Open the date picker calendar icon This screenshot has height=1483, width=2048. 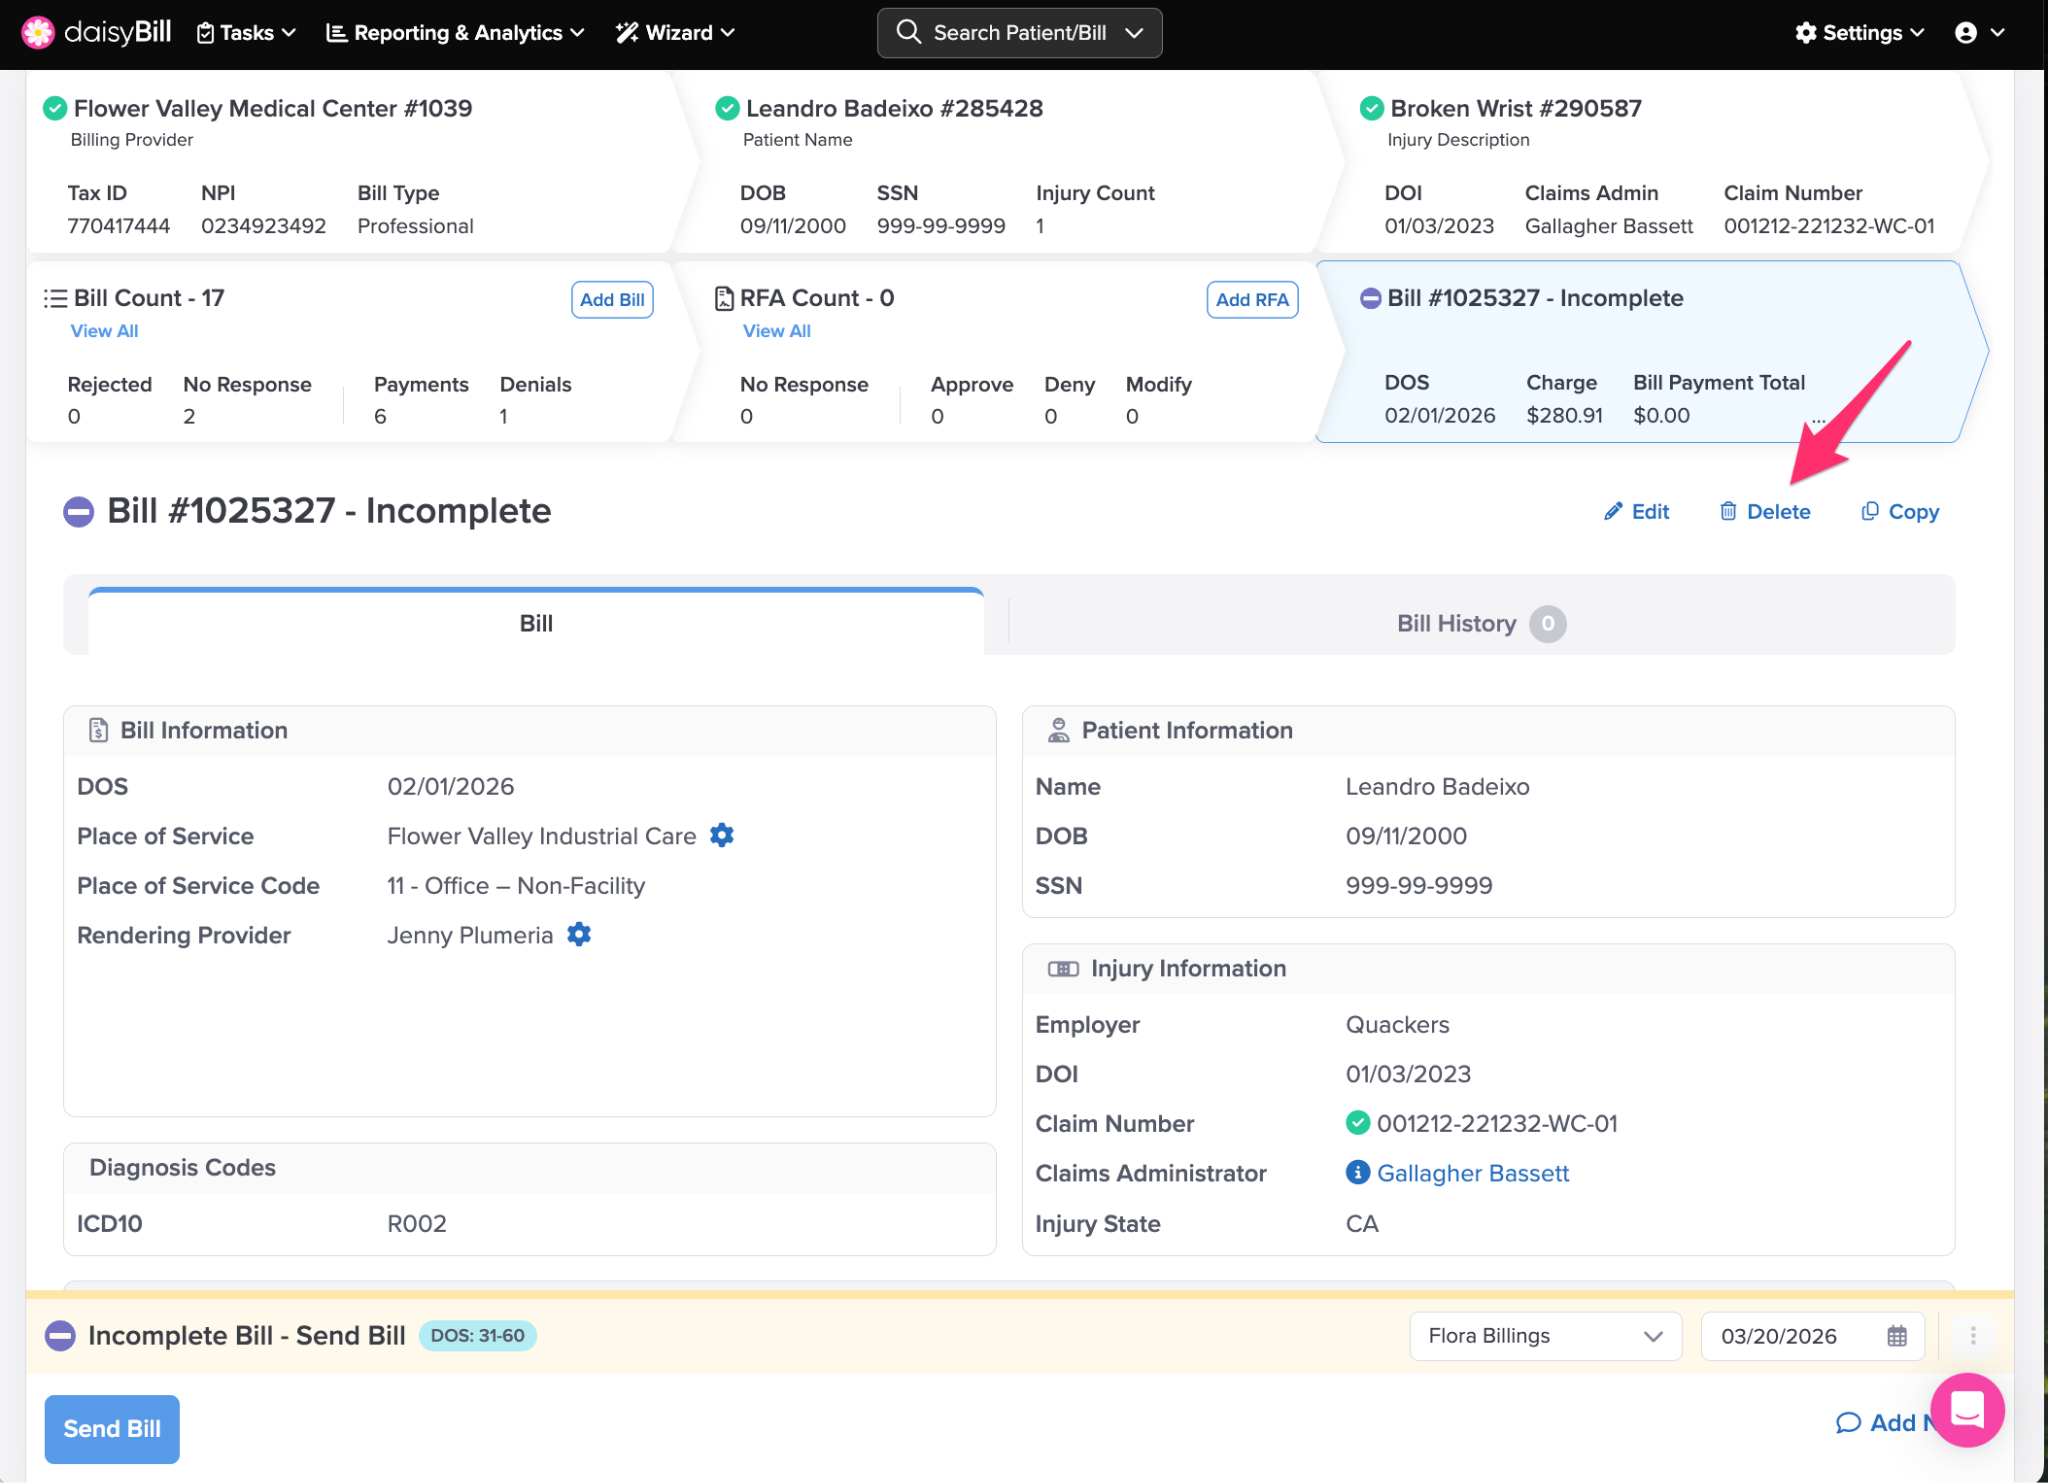tap(1897, 1336)
